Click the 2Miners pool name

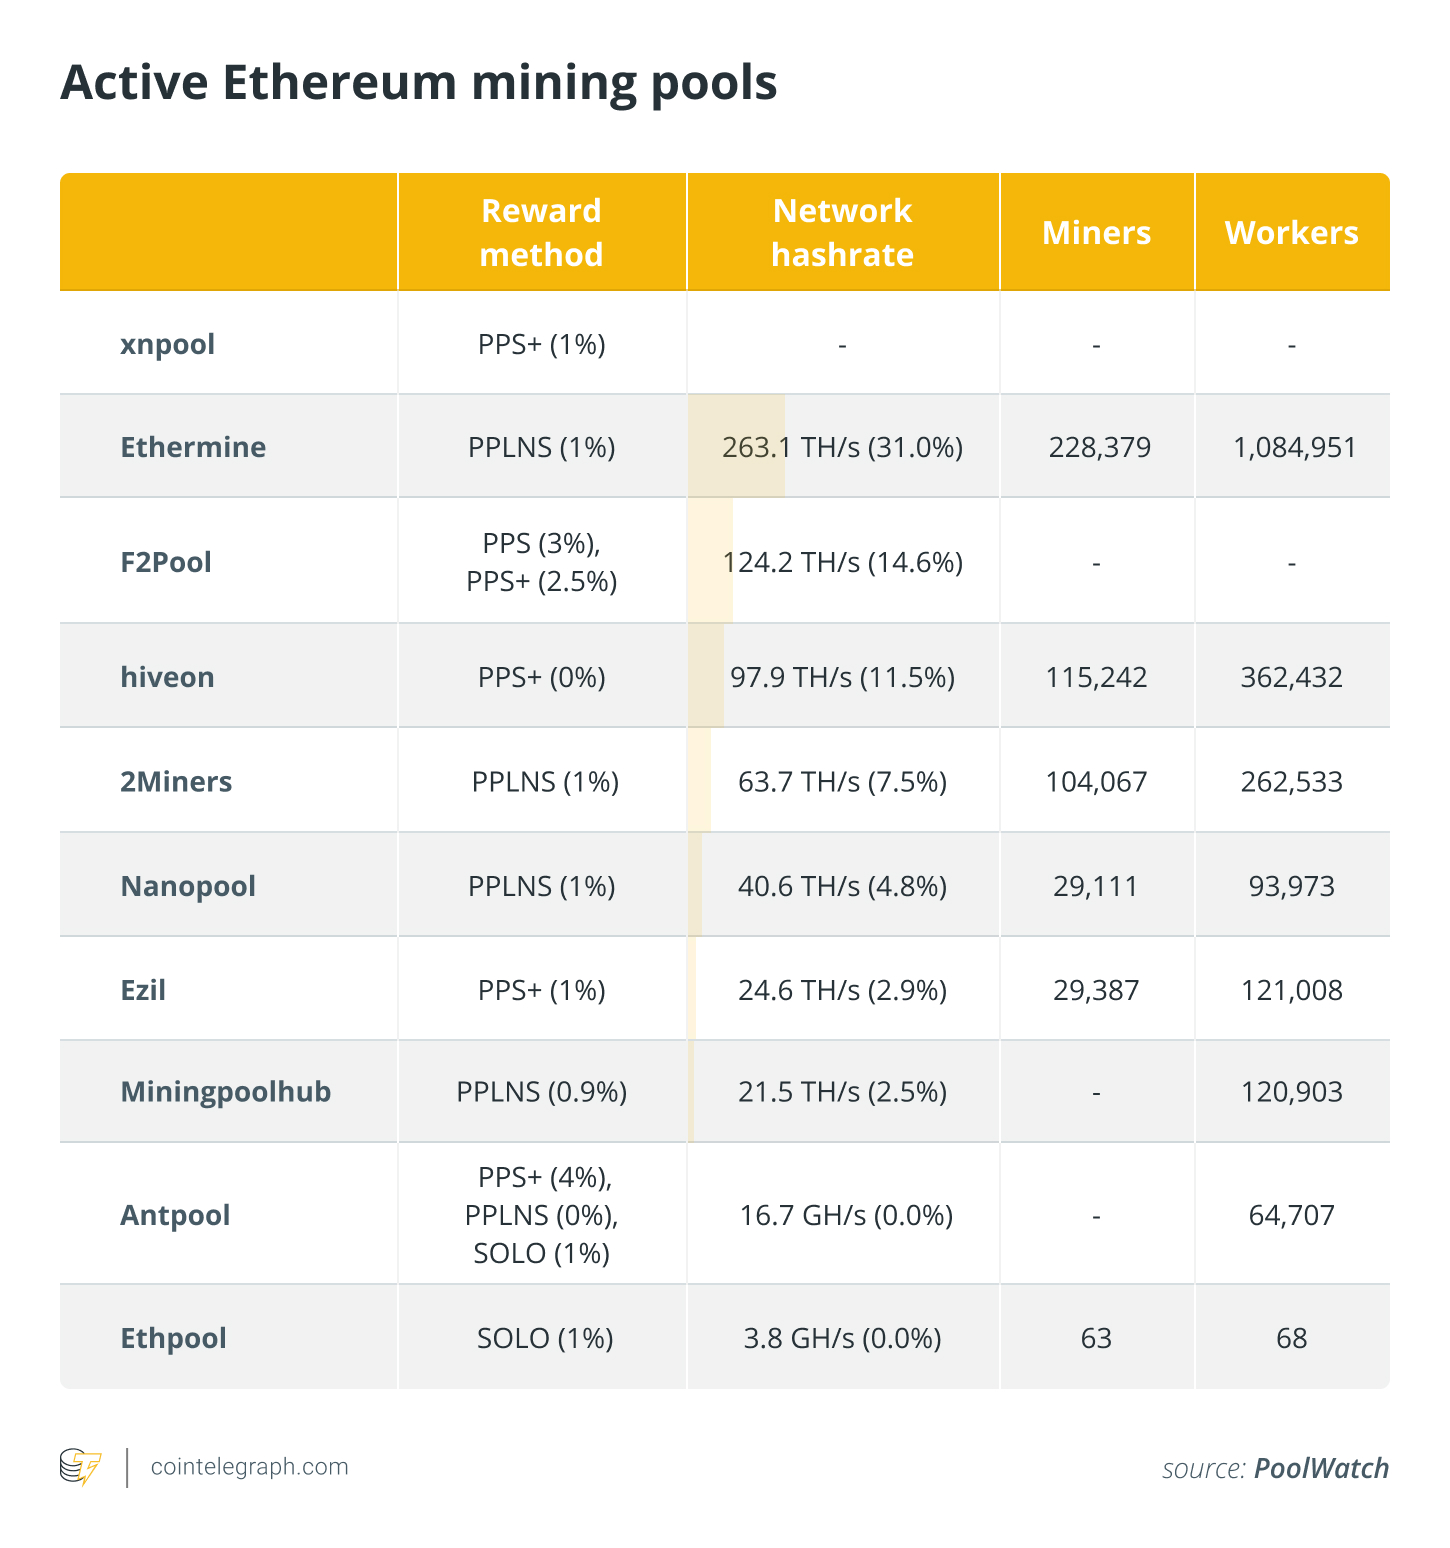176,781
